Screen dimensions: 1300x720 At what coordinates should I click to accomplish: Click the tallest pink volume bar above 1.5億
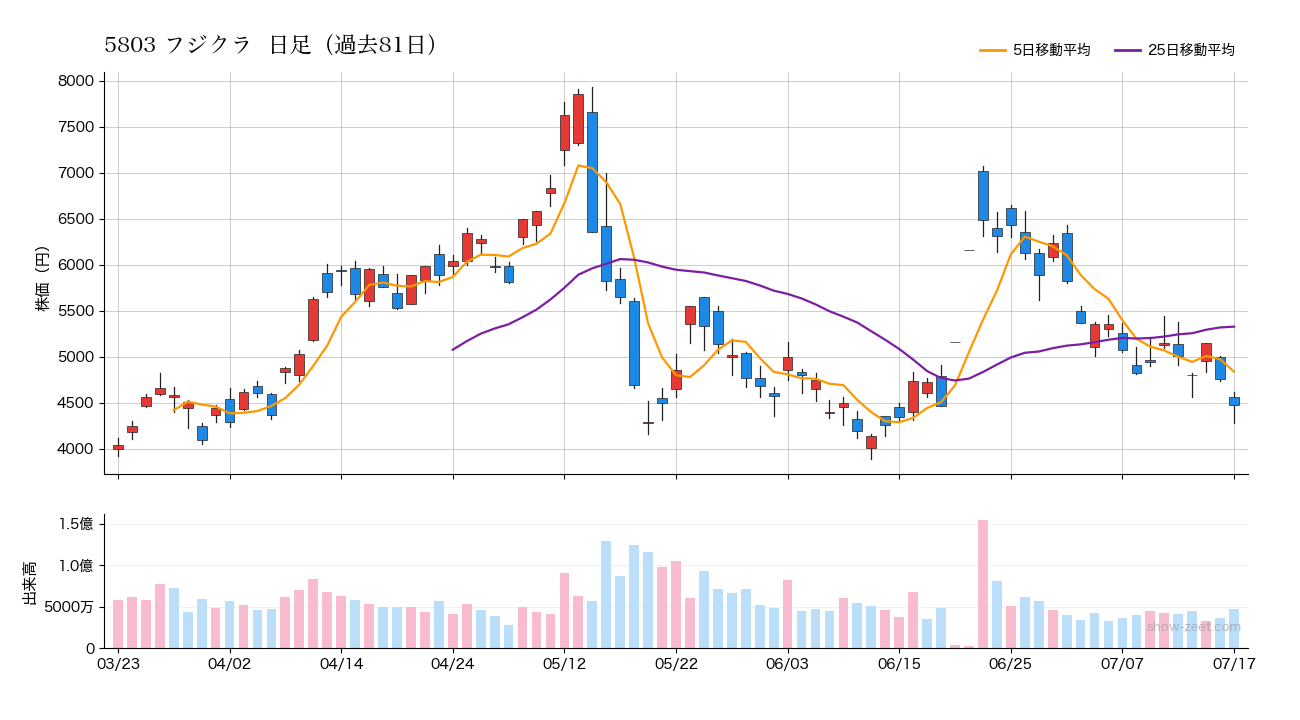[983, 584]
